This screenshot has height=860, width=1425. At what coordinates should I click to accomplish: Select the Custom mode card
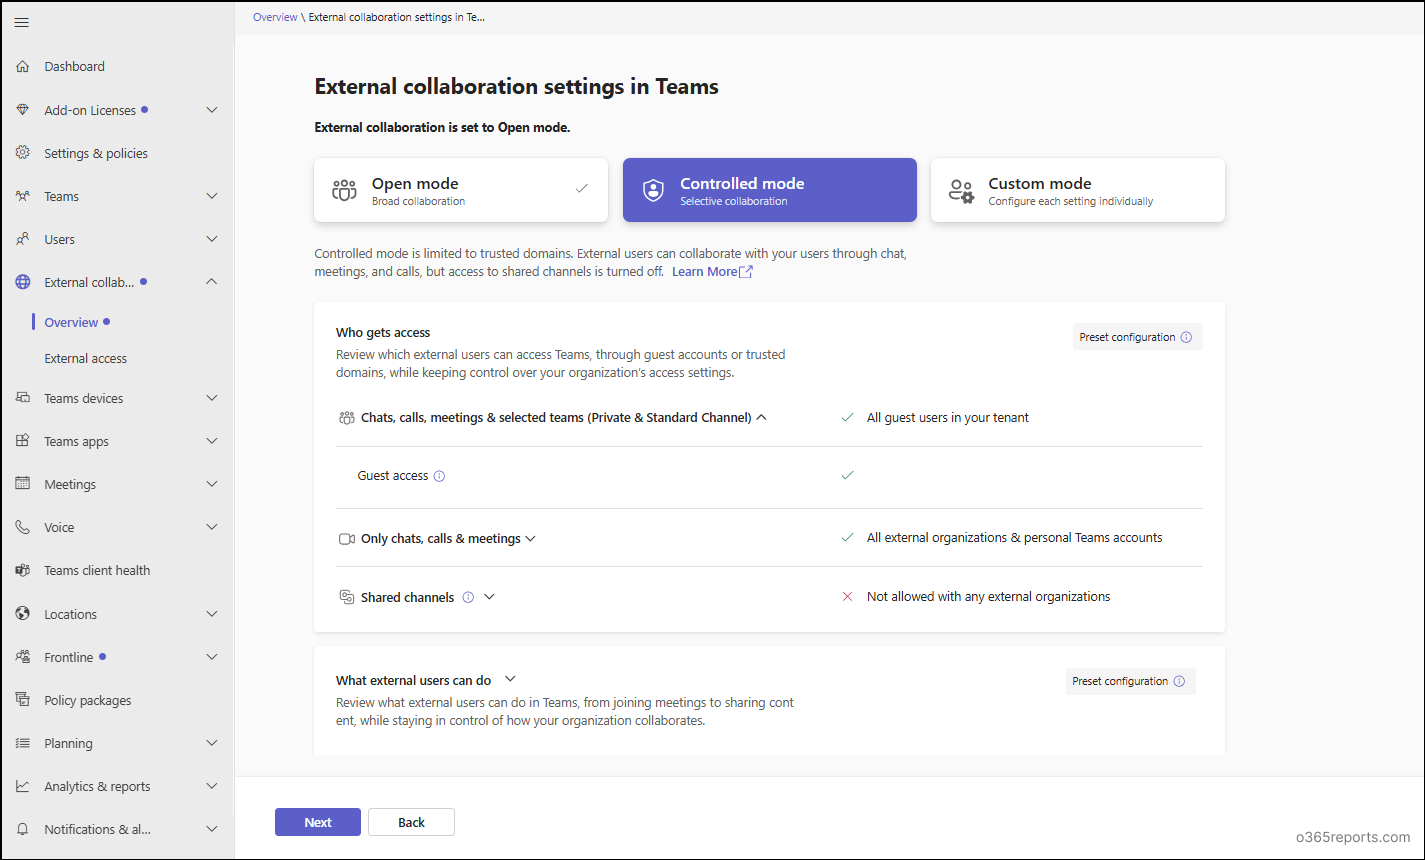[1078, 190]
